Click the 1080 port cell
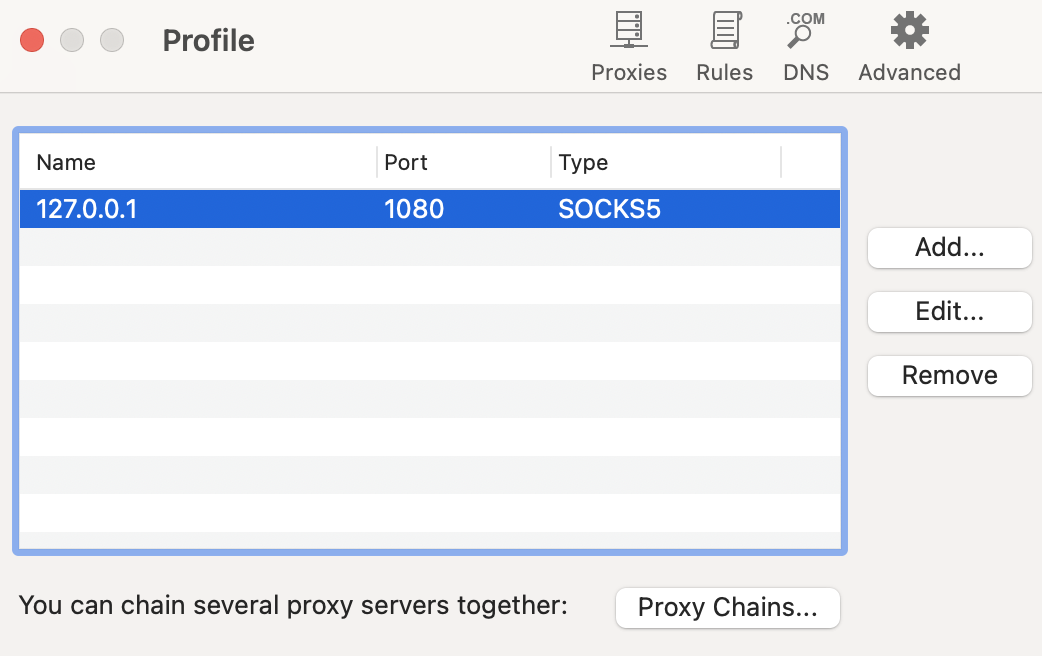 pyautogui.click(x=414, y=209)
